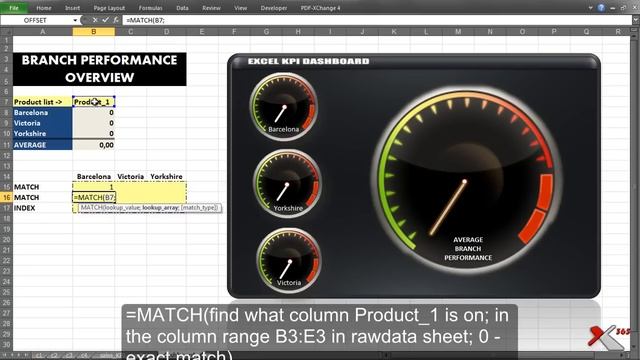This screenshot has width=640, height=360.
Task: Expand the formula bar with the right-edge arrow
Action: [636, 20]
